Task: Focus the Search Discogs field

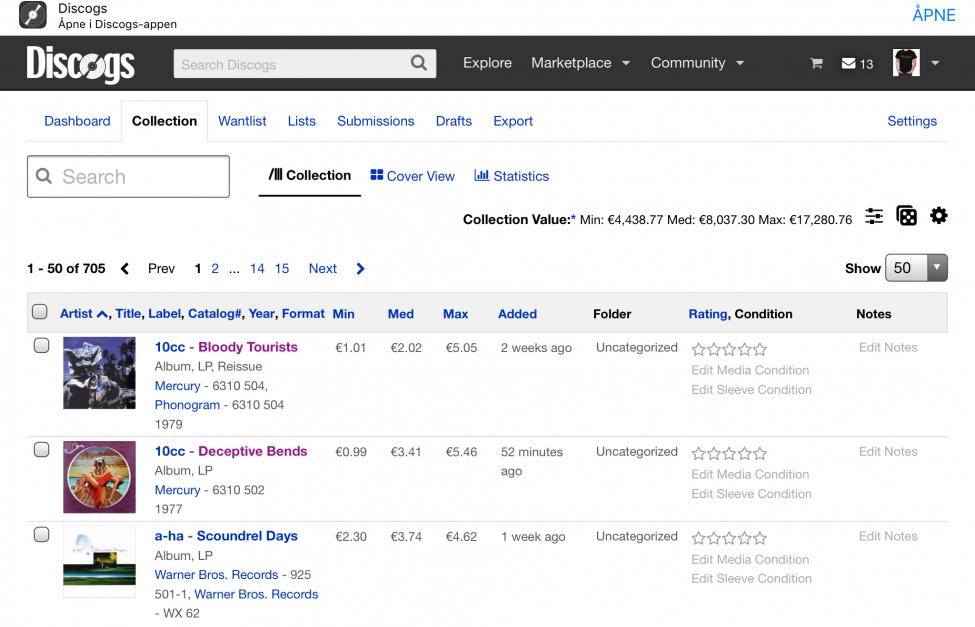Action: click(305, 63)
